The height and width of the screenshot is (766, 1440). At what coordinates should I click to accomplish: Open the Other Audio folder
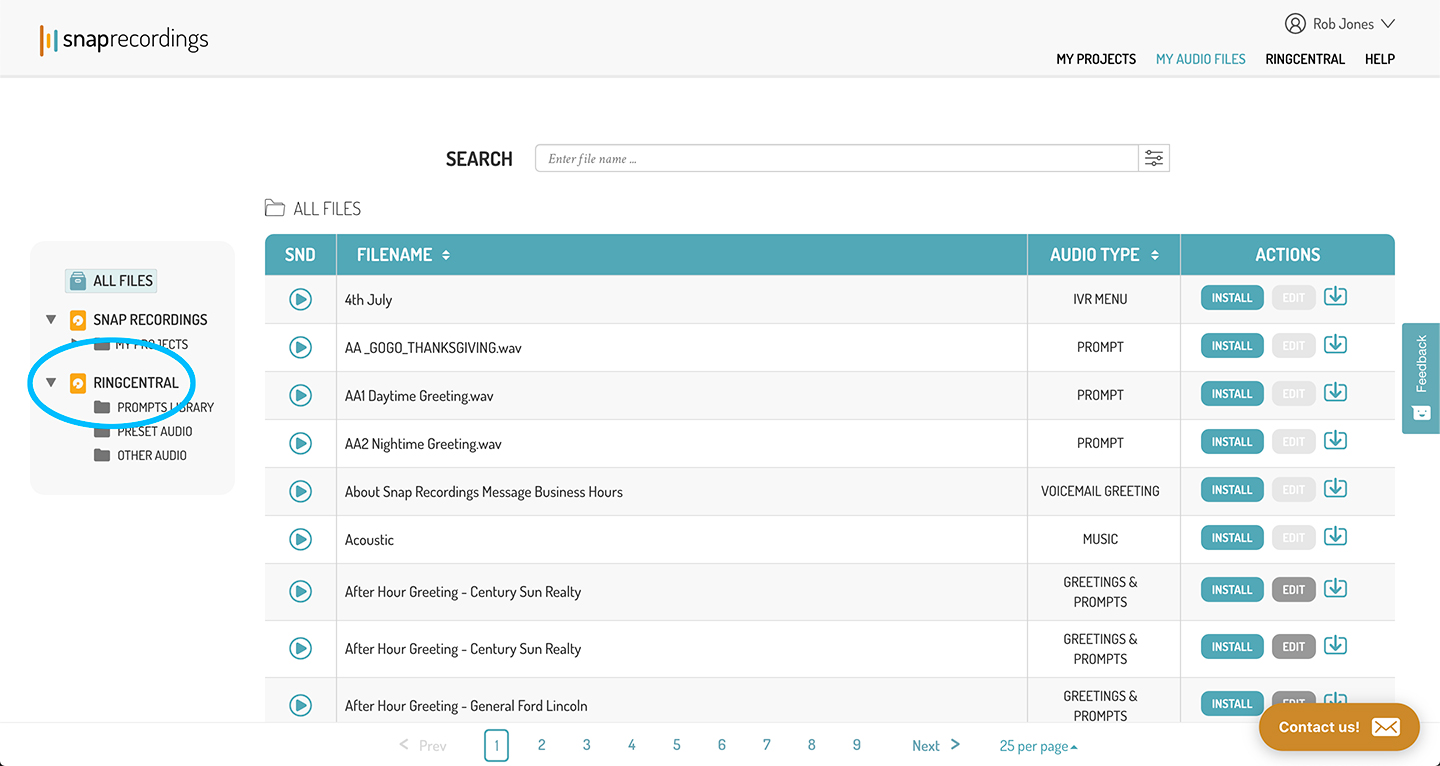140,455
